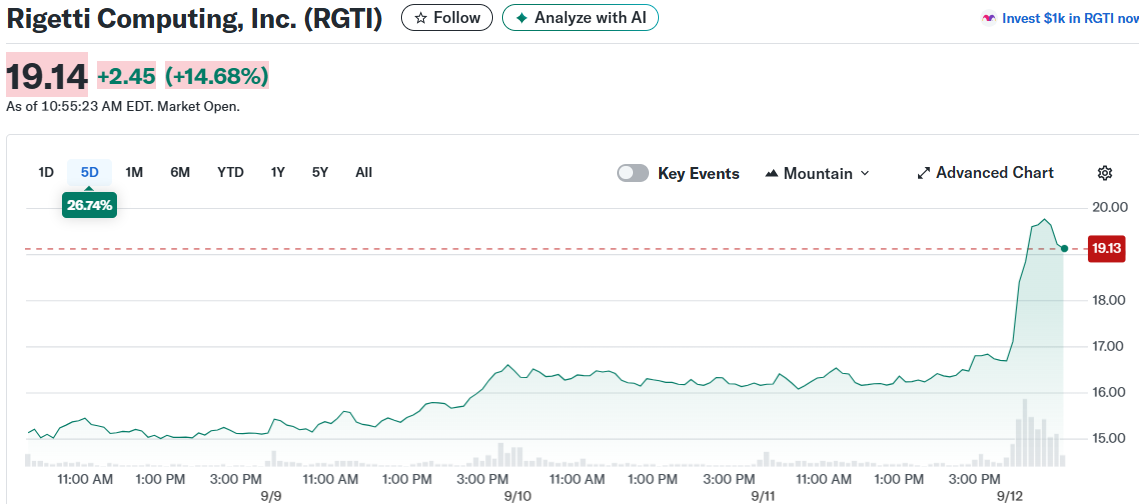Show All-time price history
This screenshot has width=1139, height=504.
pos(364,172)
